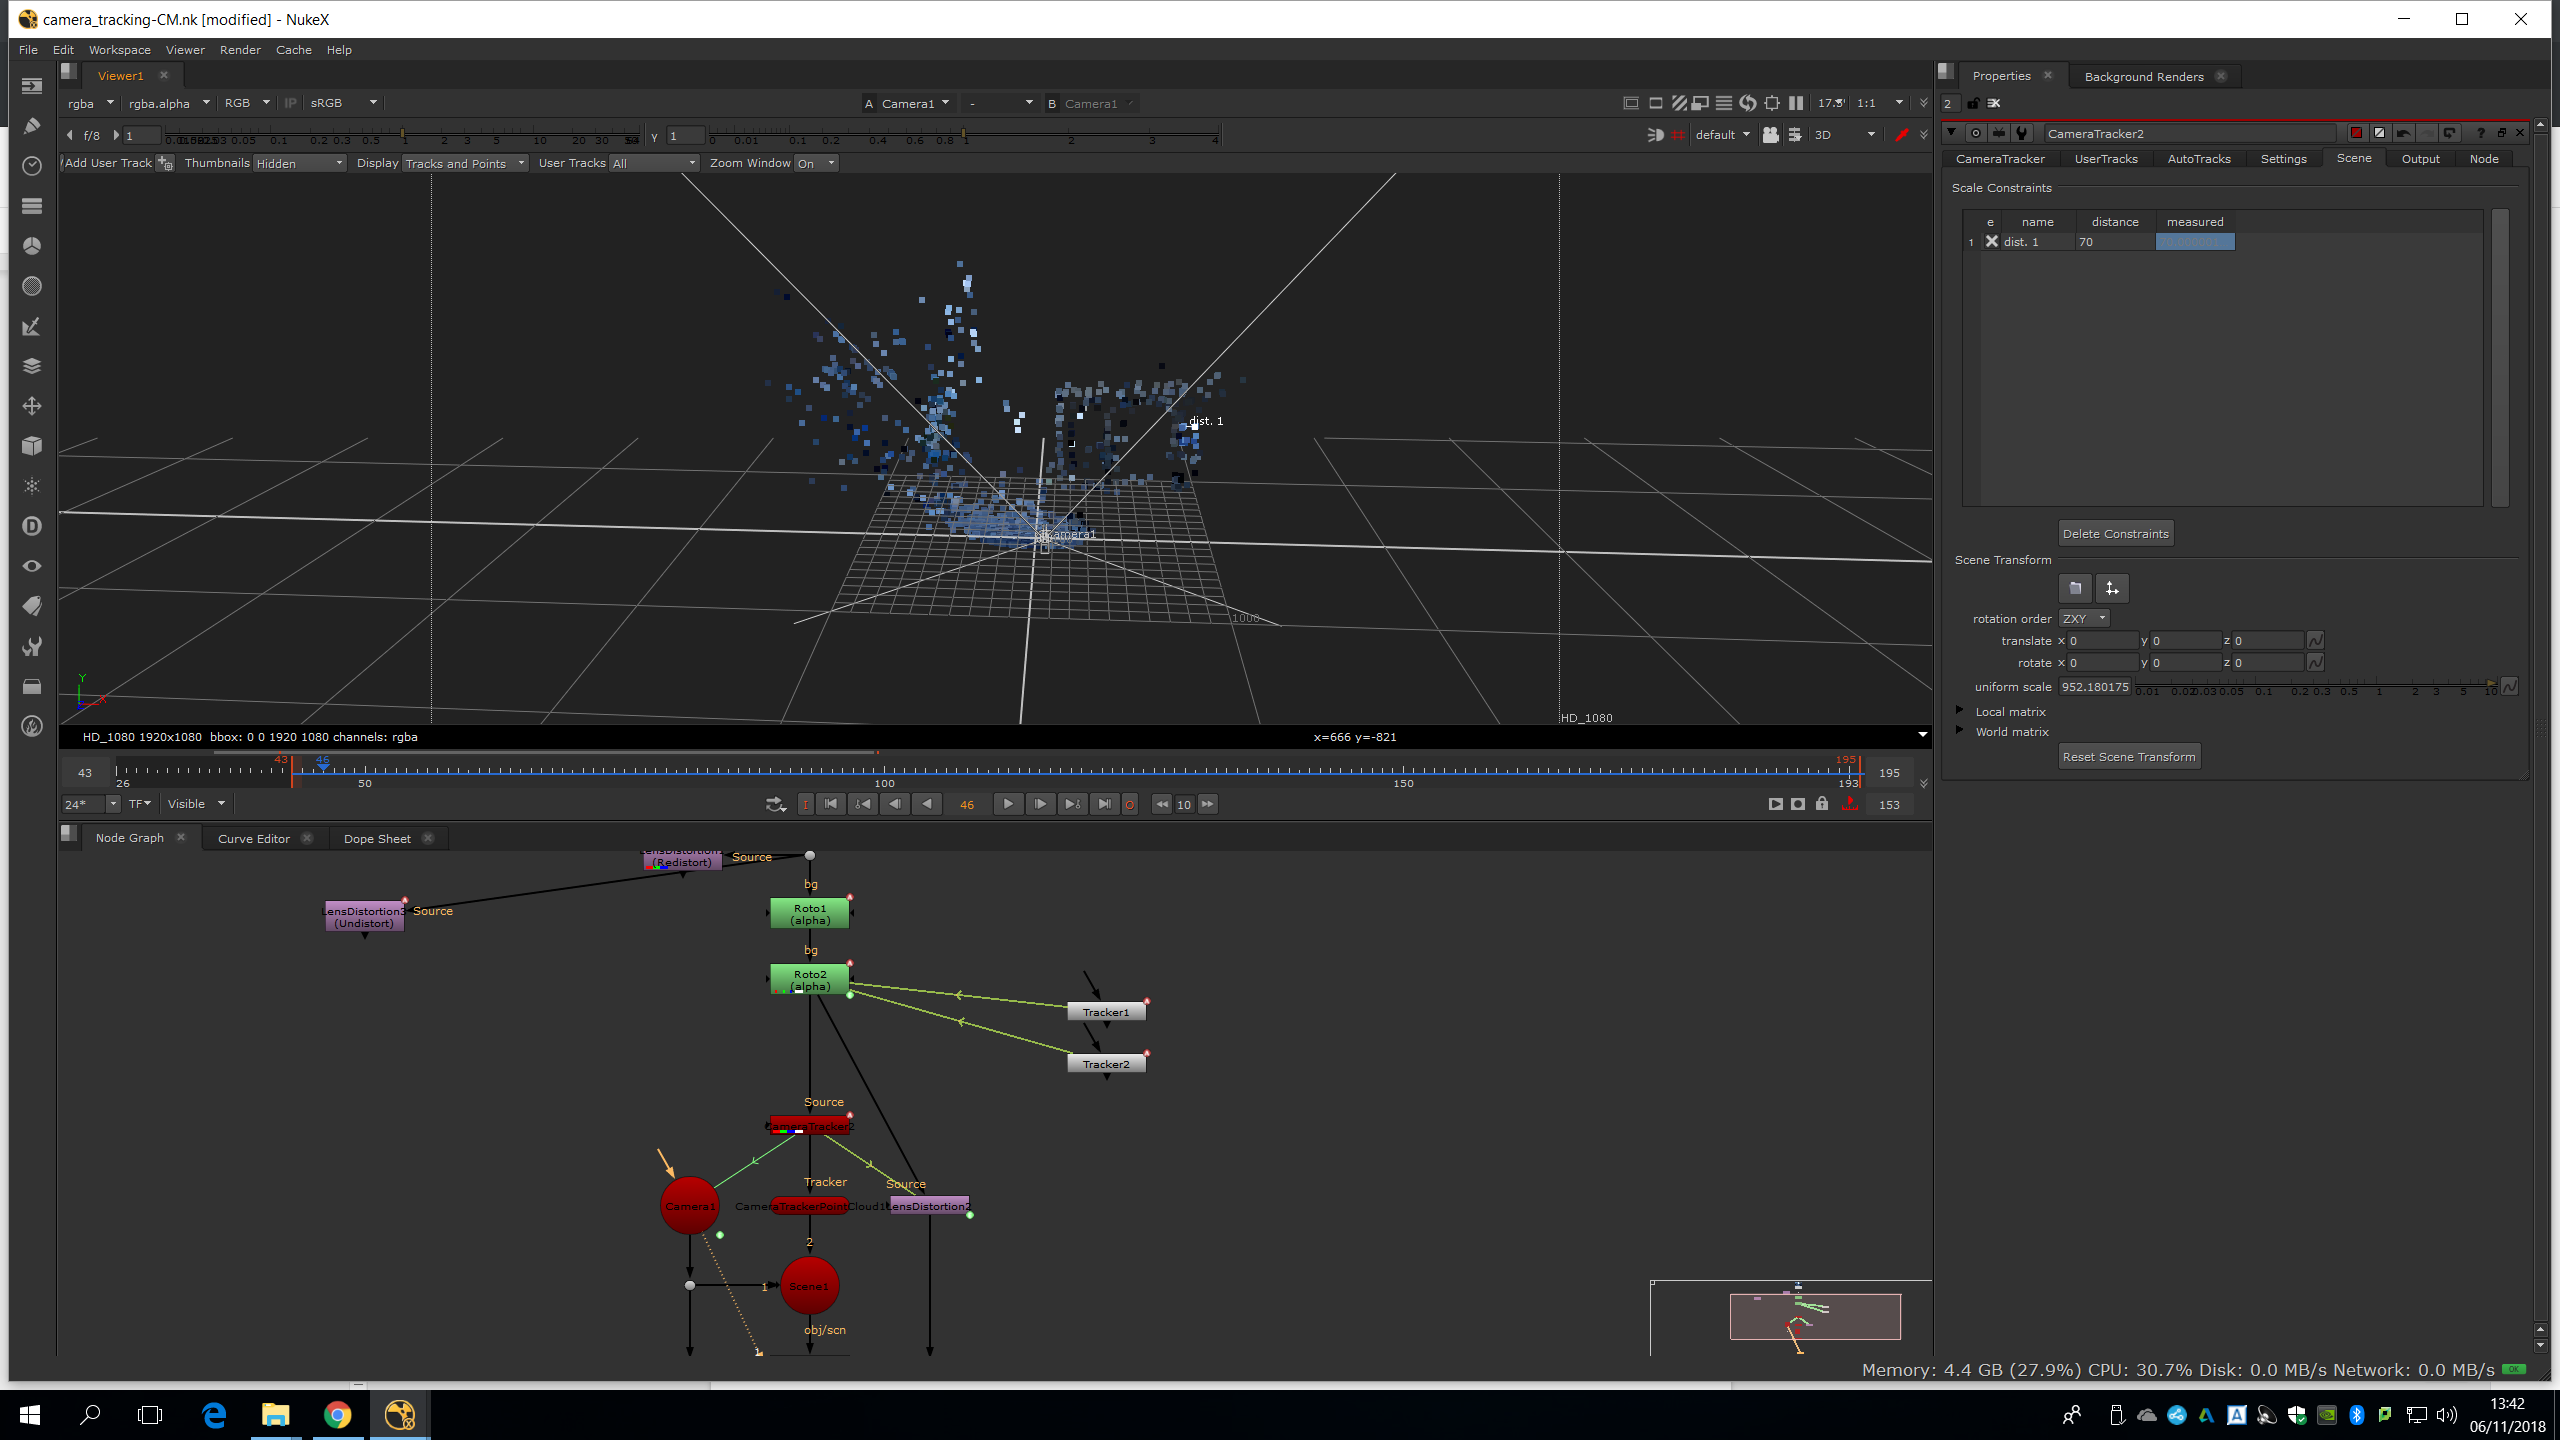Click the lock viewer camera icon
This screenshot has width=2560, height=1440.
pos(1770,135)
